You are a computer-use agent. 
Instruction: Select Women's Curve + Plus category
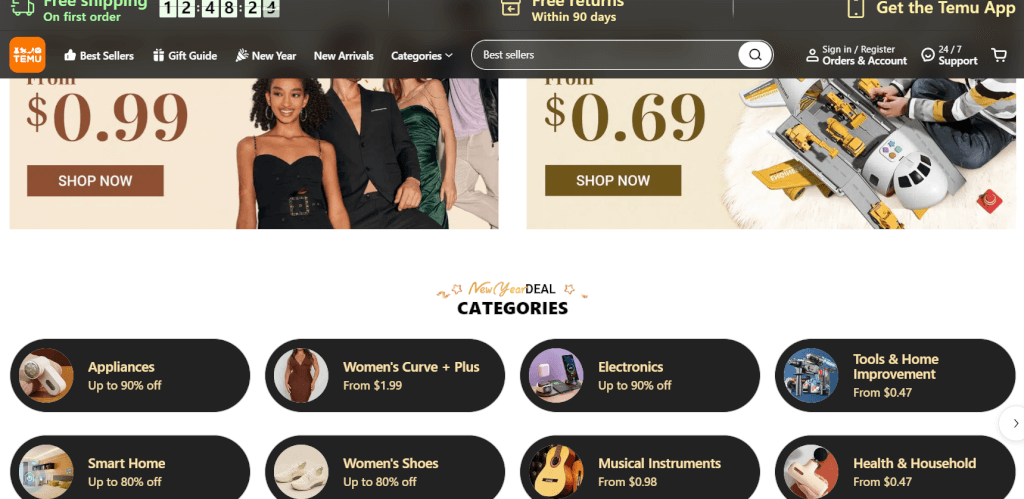(x=385, y=376)
